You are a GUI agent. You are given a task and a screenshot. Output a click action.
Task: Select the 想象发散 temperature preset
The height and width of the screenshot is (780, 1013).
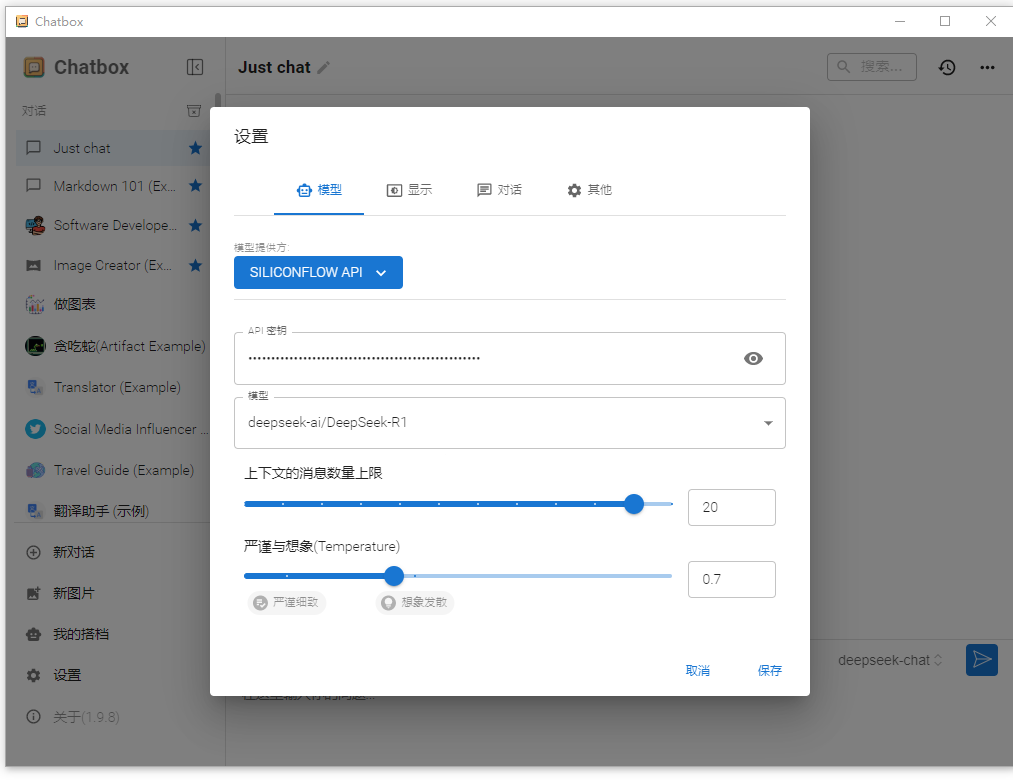coord(415,602)
